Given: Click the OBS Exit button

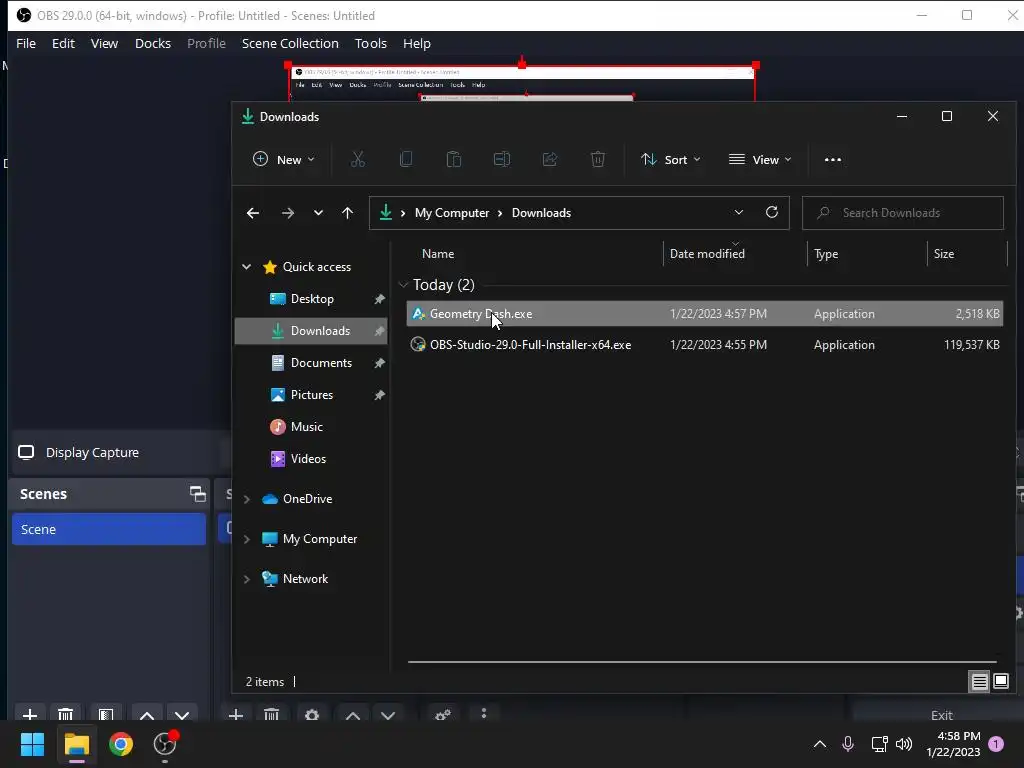Looking at the screenshot, I should (x=942, y=714).
